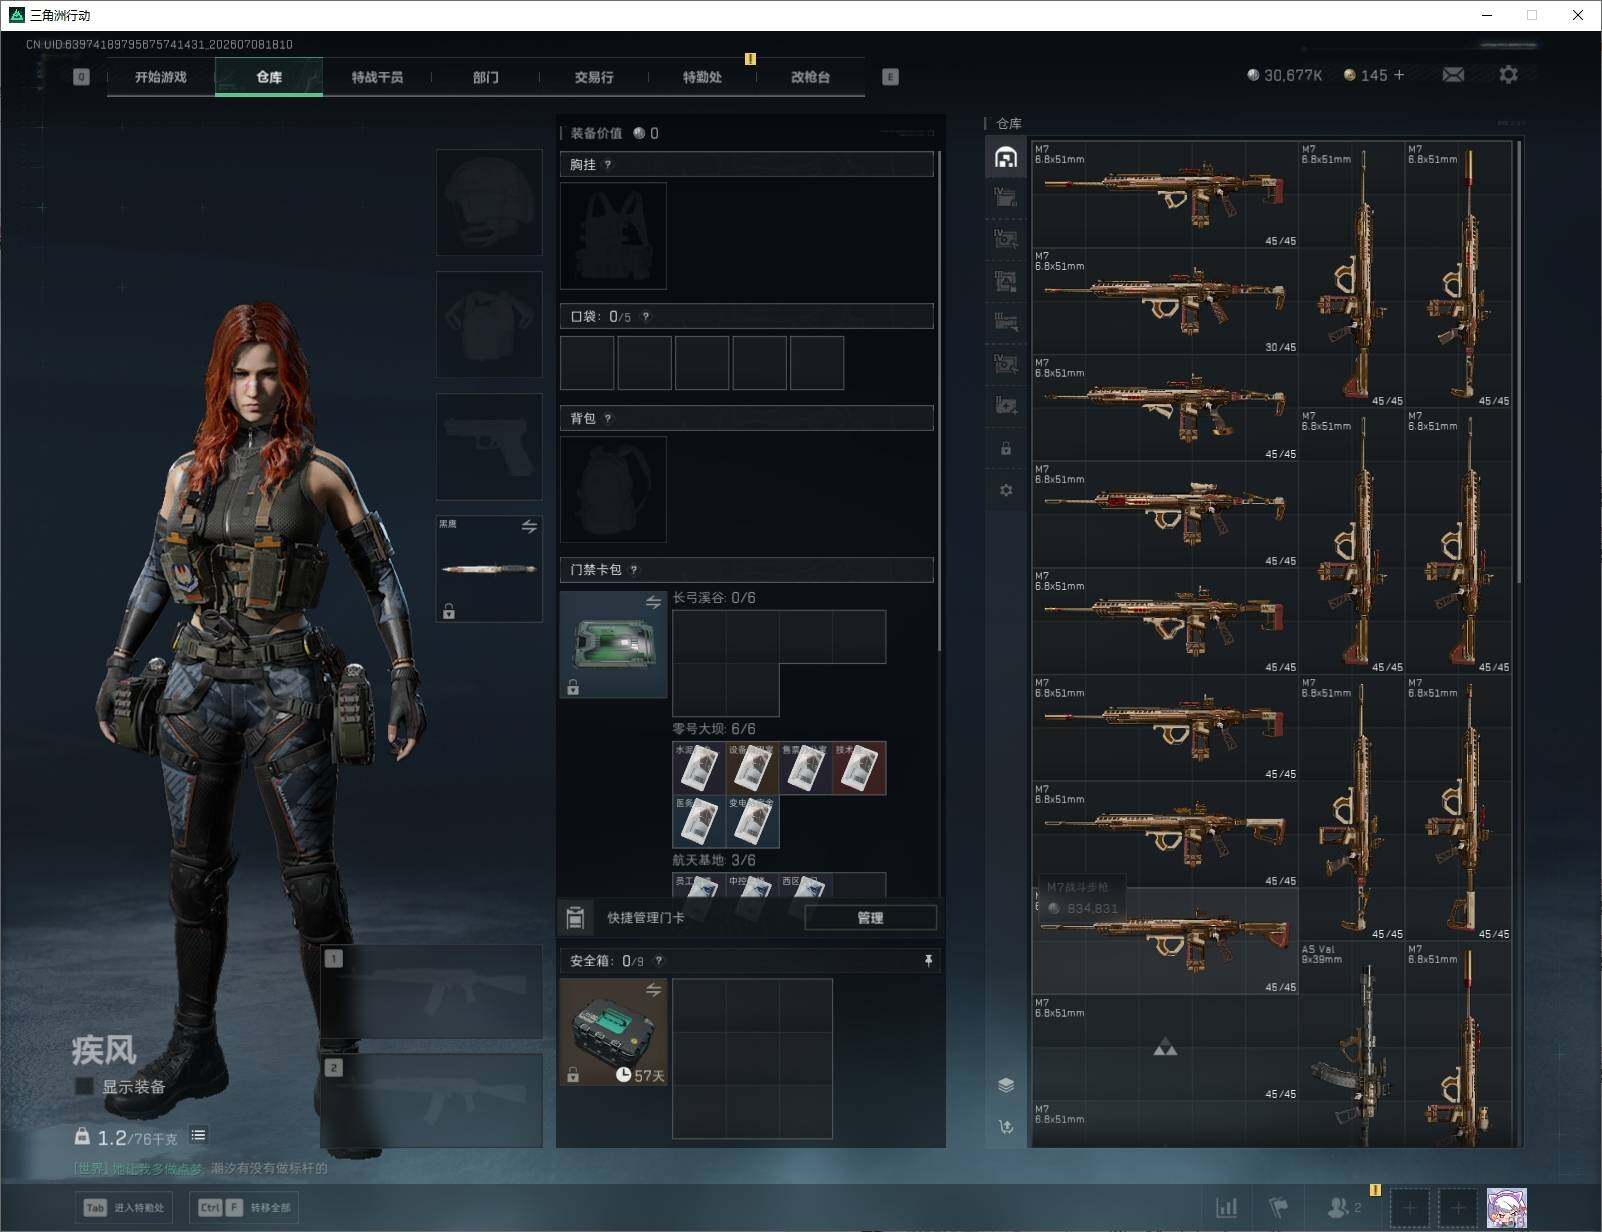View the 30,677K currency balance
This screenshot has height=1232, width=1602.
tap(1285, 75)
